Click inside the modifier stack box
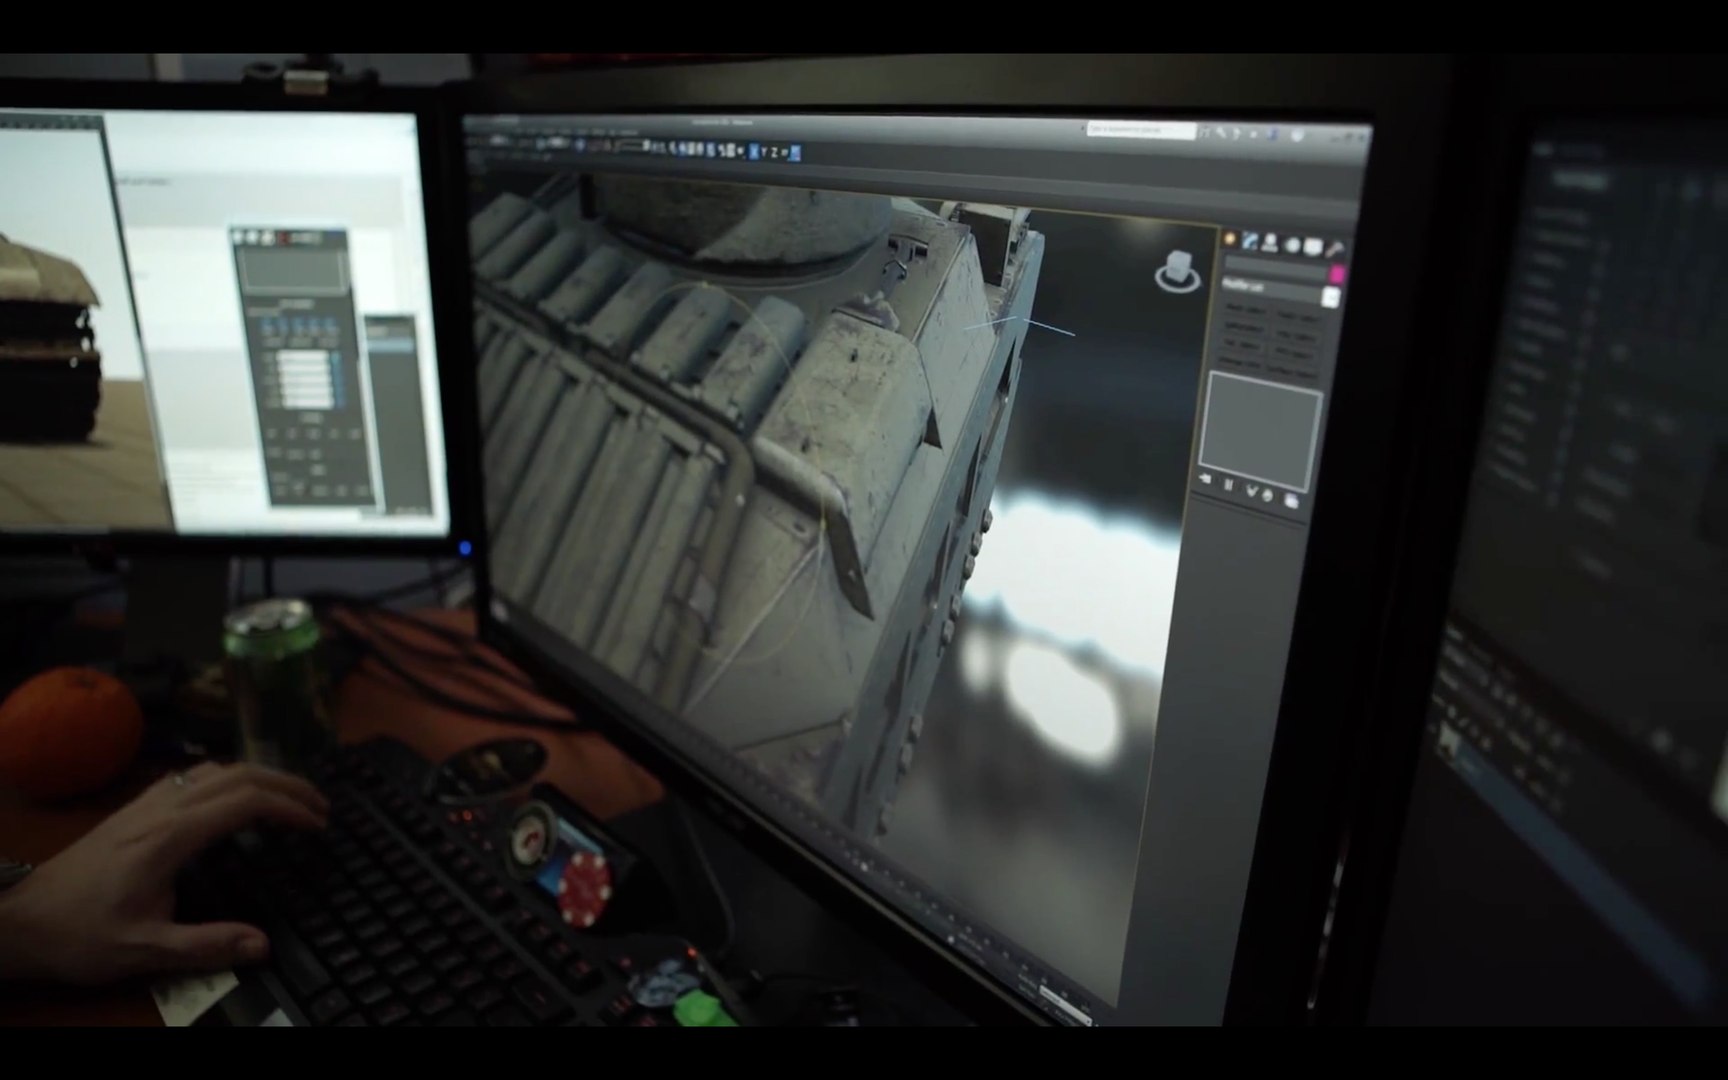The height and width of the screenshot is (1080, 1728). point(1261,431)
